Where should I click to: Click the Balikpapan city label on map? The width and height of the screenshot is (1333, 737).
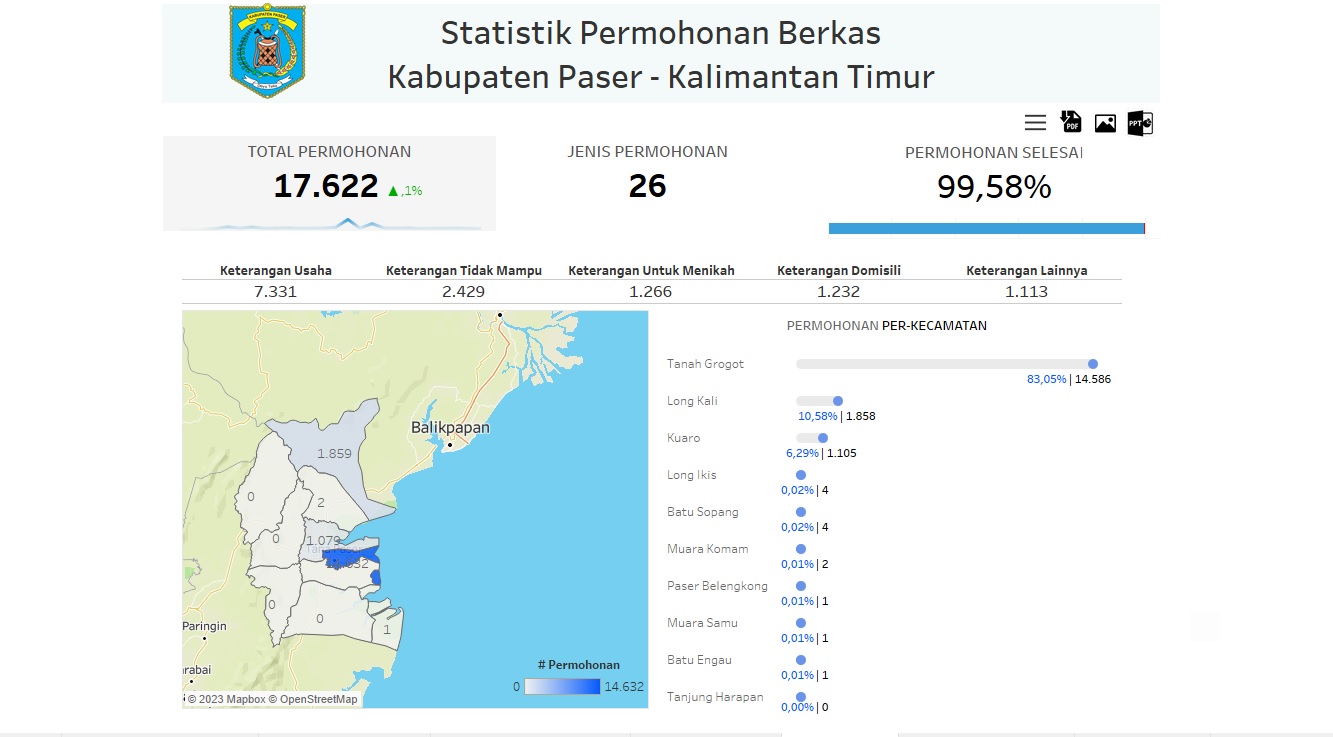(450, 428)
